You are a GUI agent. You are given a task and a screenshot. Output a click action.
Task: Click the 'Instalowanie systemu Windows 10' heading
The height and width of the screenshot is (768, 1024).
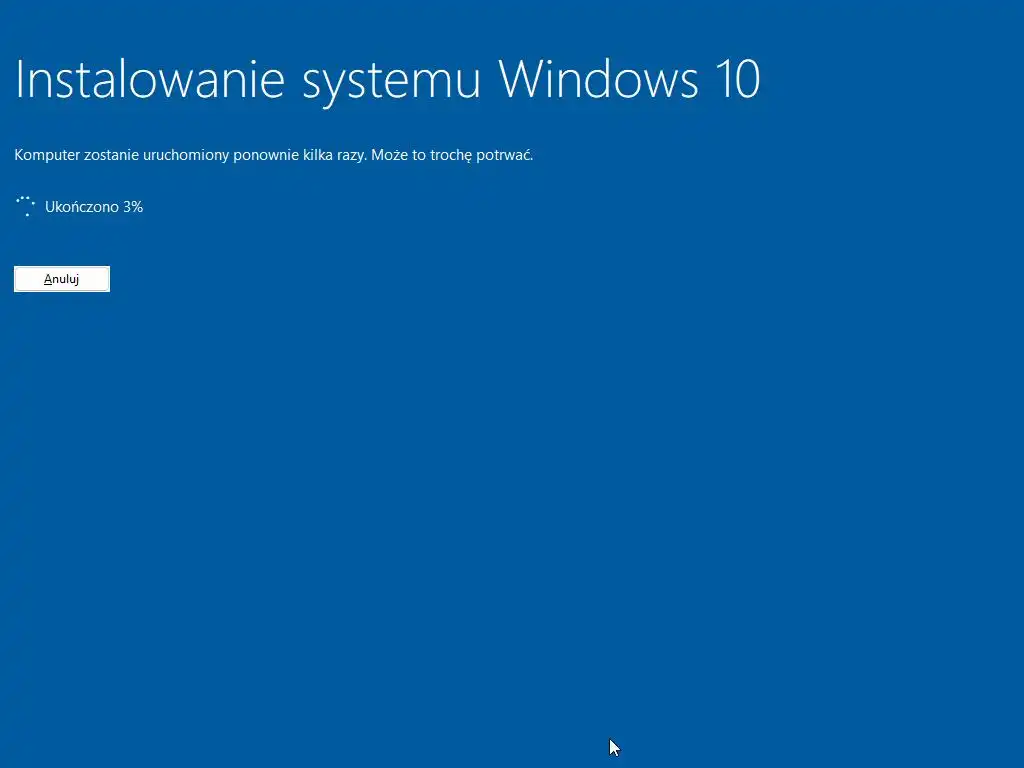(x=387, y=80)
